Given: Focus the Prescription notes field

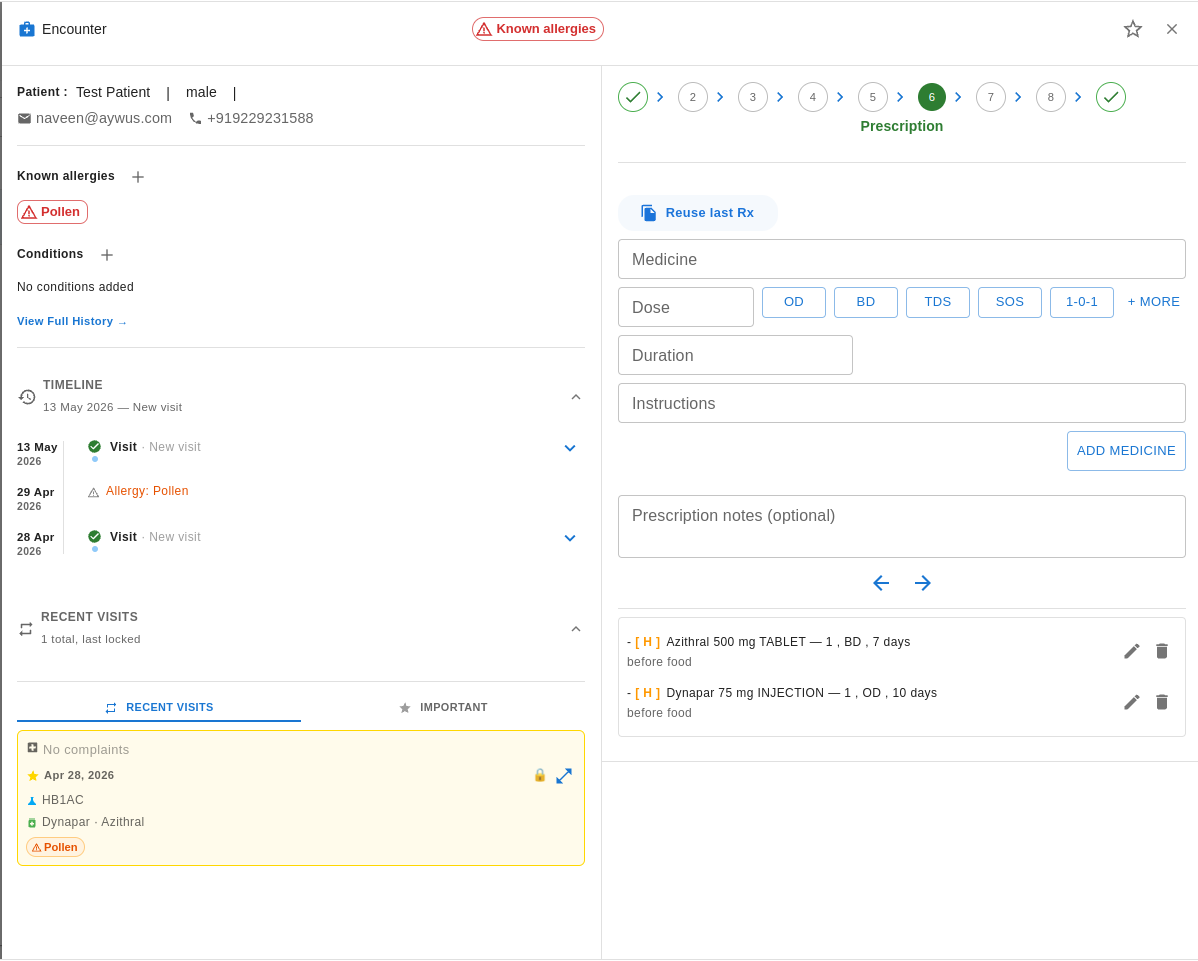Looking at the screenshot, I should coord(902,526).
